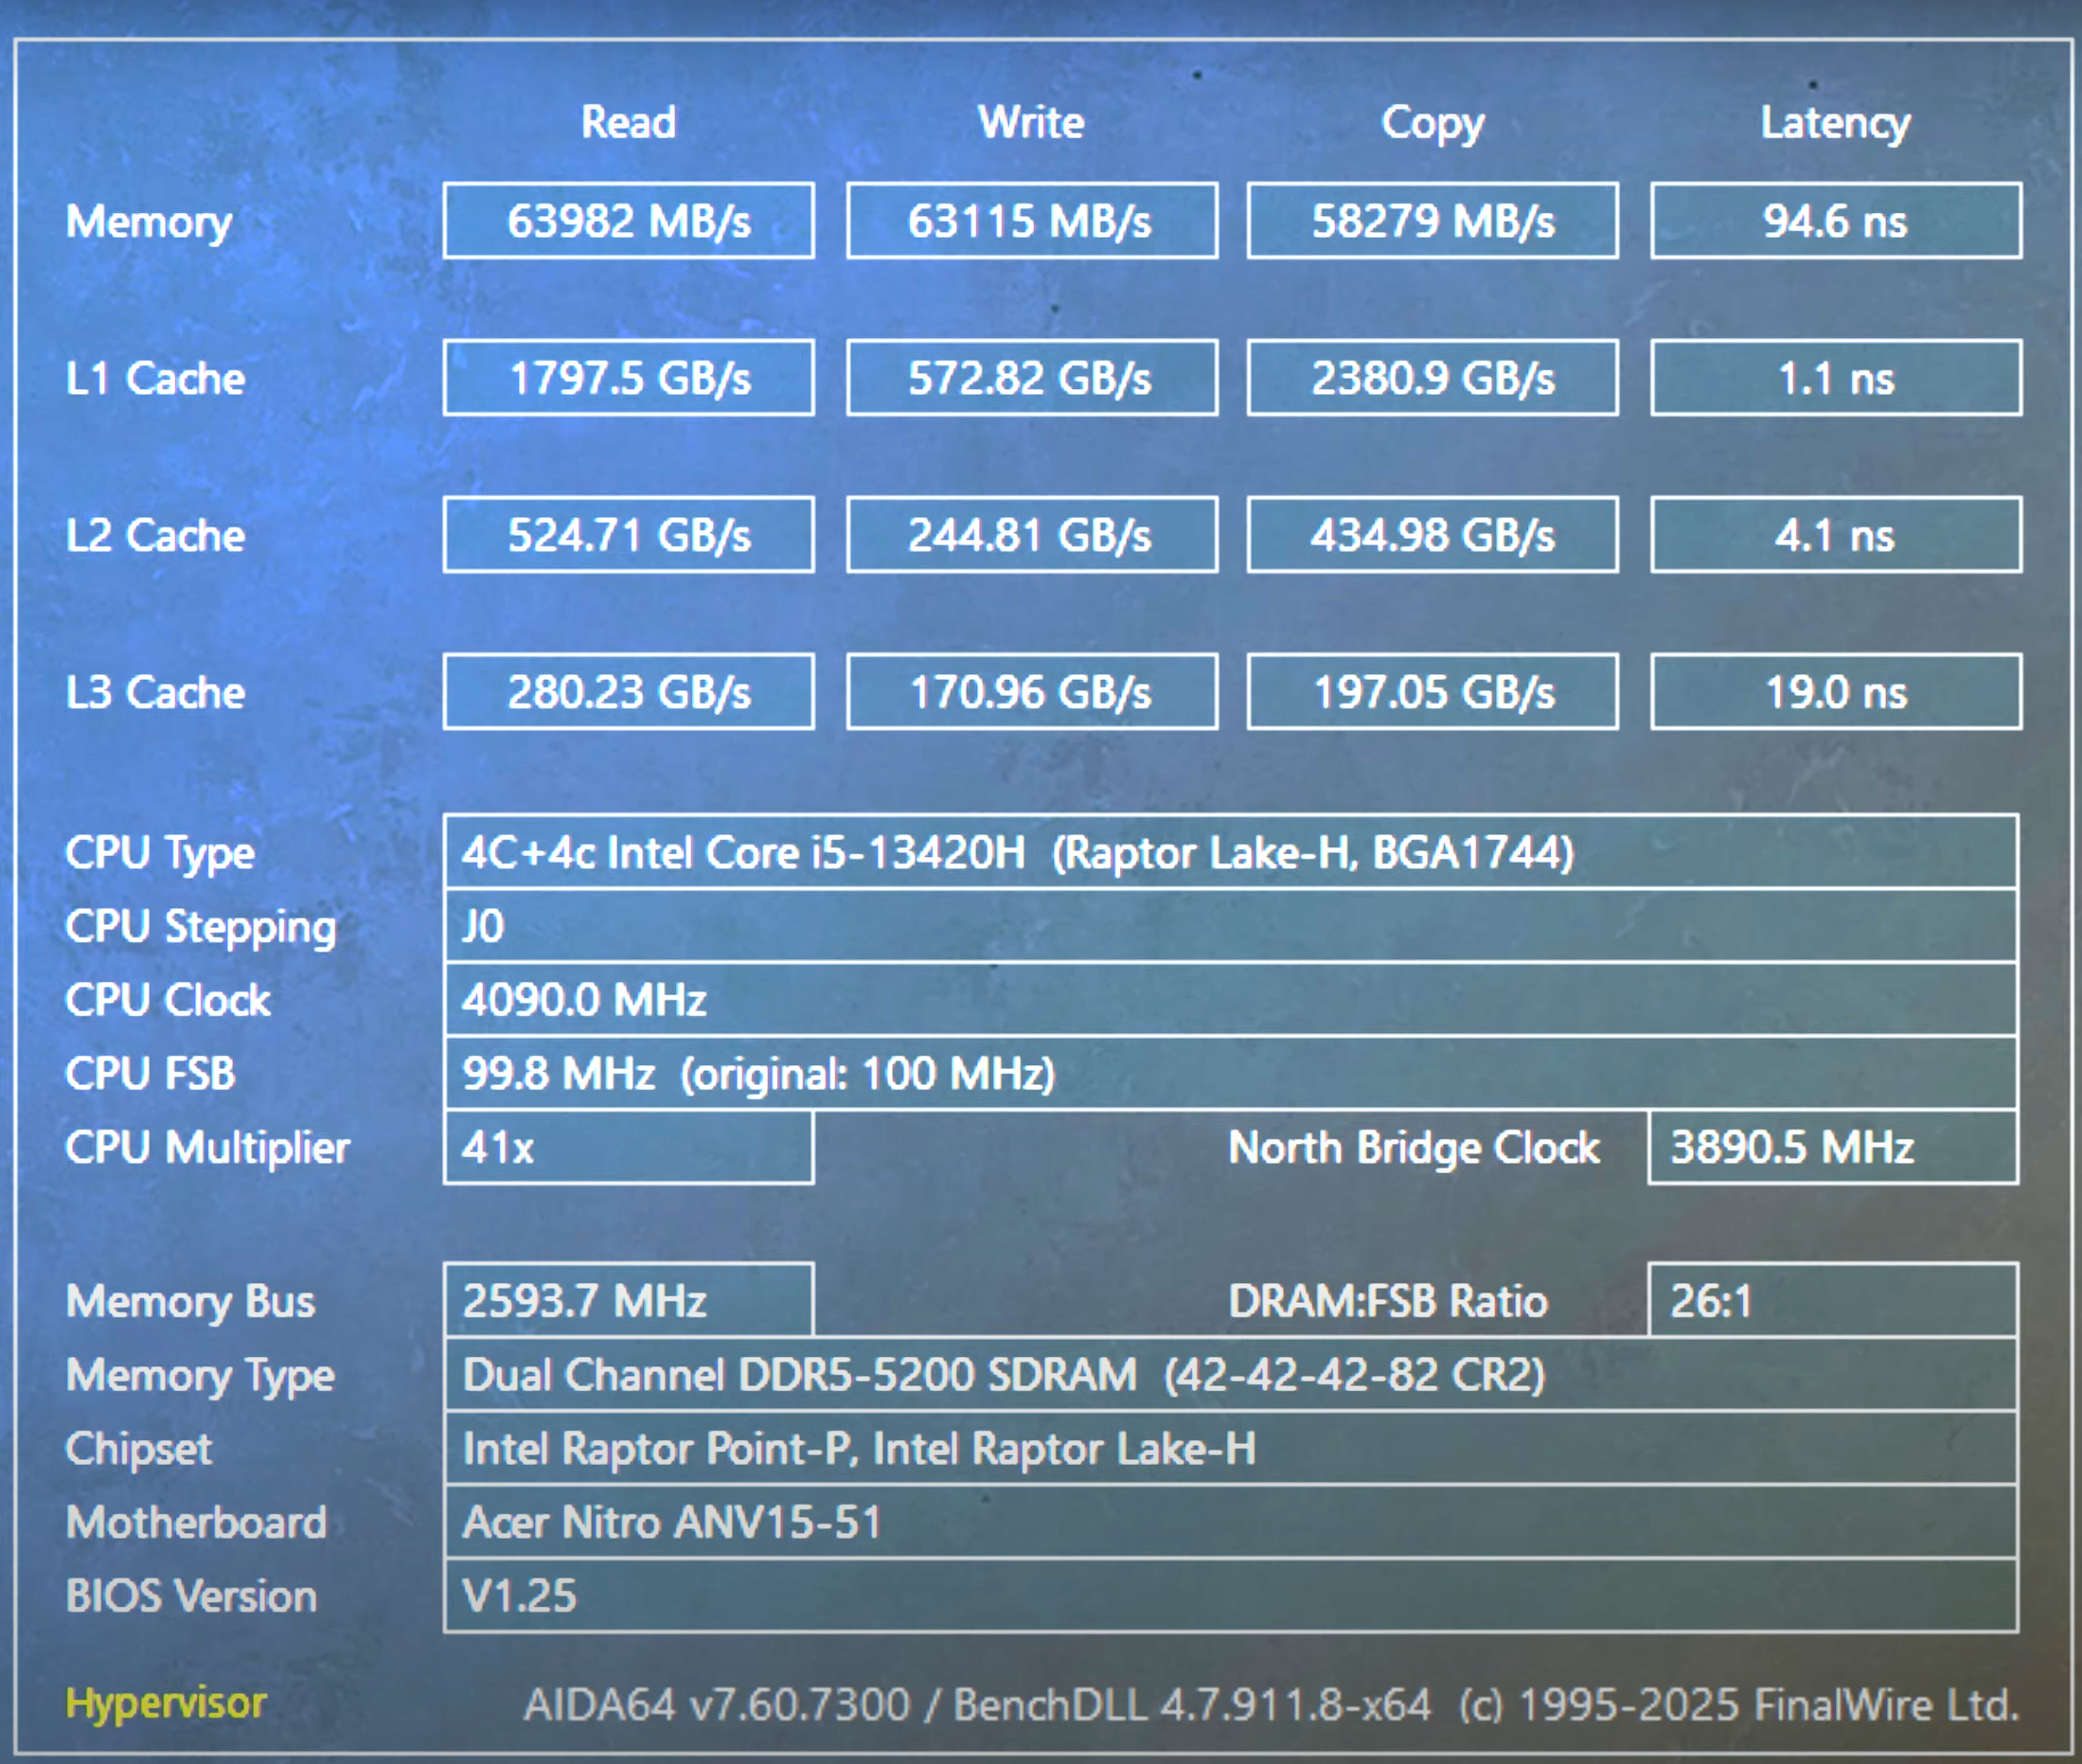Select the CPU Multiplier field 41x
Viewport: 2082px width, 1764px height.
click(x=628, y=1147)
